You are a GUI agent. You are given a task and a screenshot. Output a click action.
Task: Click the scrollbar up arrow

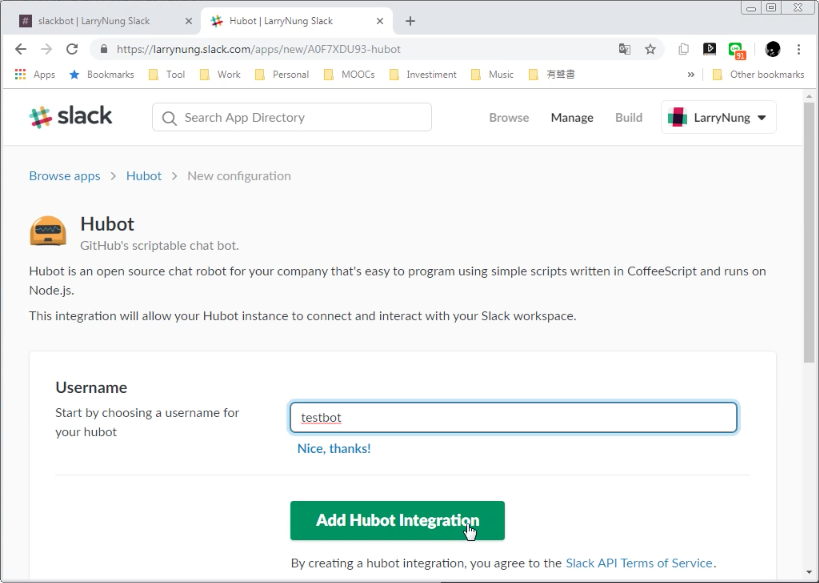tap(809, 96)
